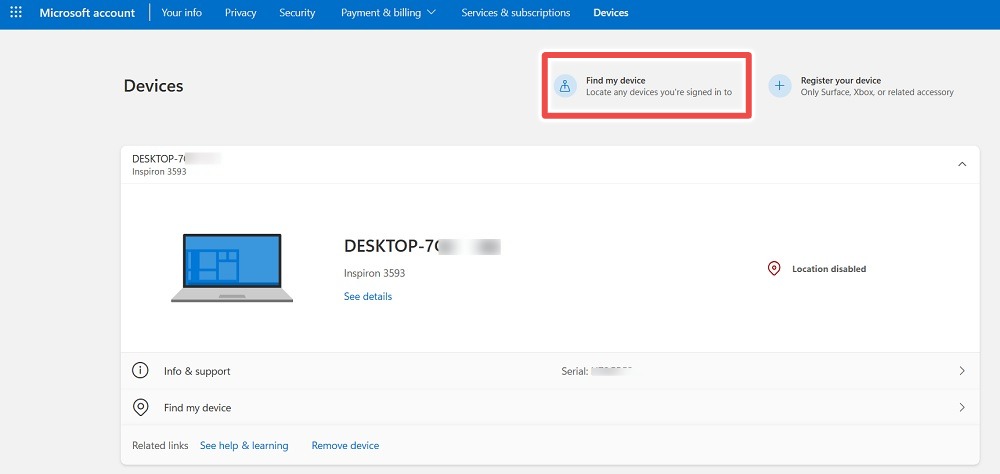The height and width of the screenshot is (474, 1000).
Task: Open the See details link
Action: point(368,297)
